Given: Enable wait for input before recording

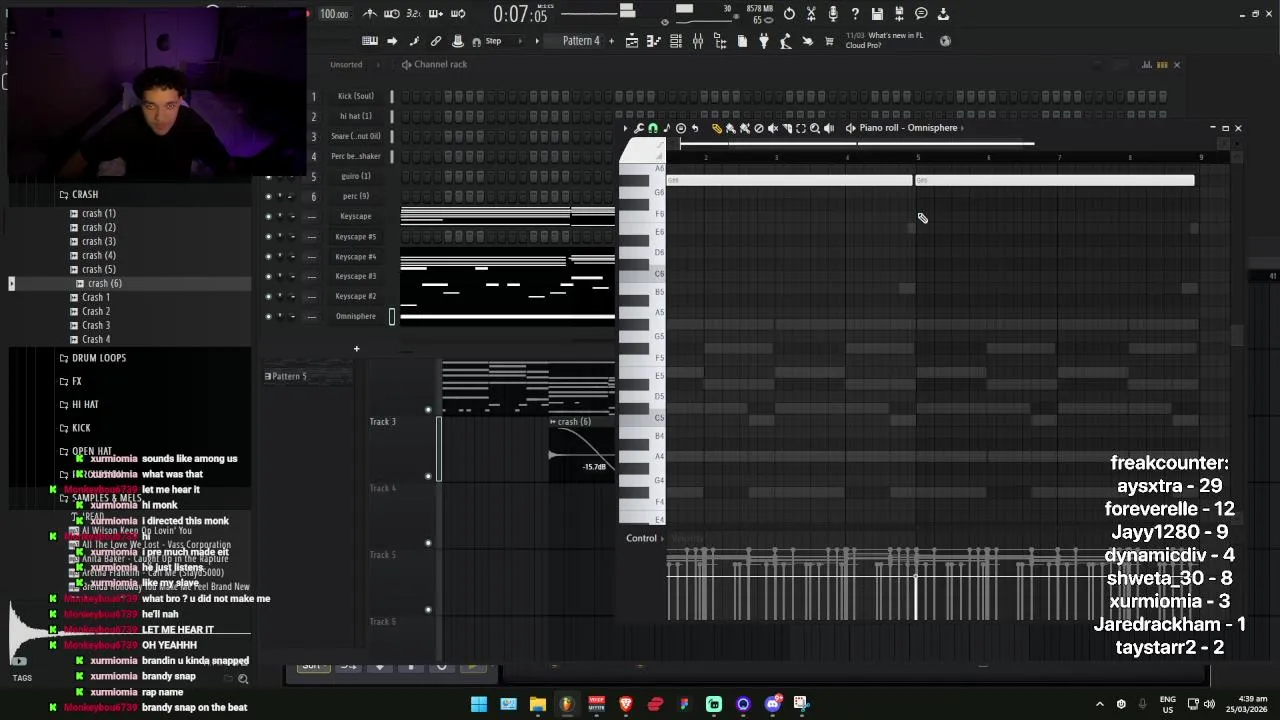Looking at the screenshot, I should [x=392, y=14].
